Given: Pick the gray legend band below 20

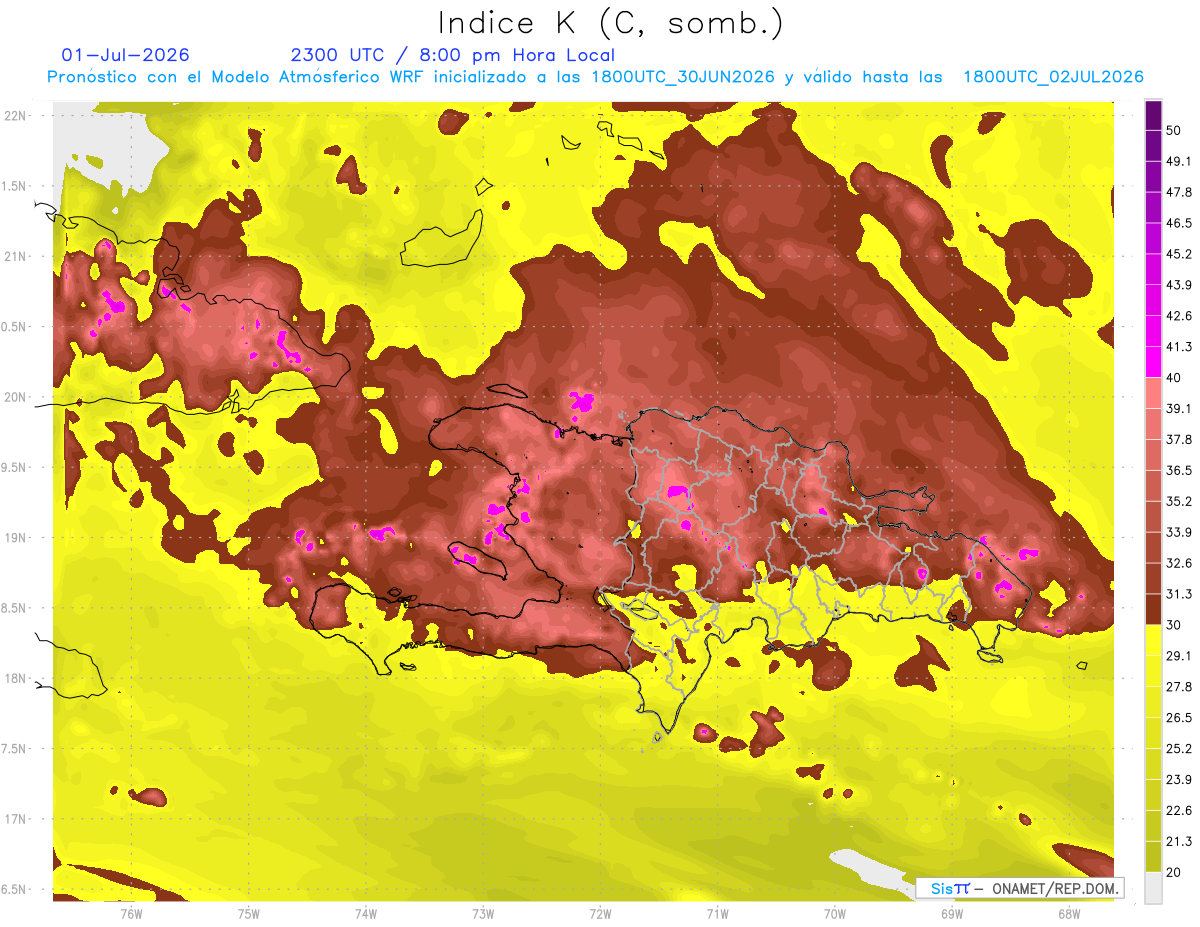Looking at the screenshot, I should [1153, 887].
